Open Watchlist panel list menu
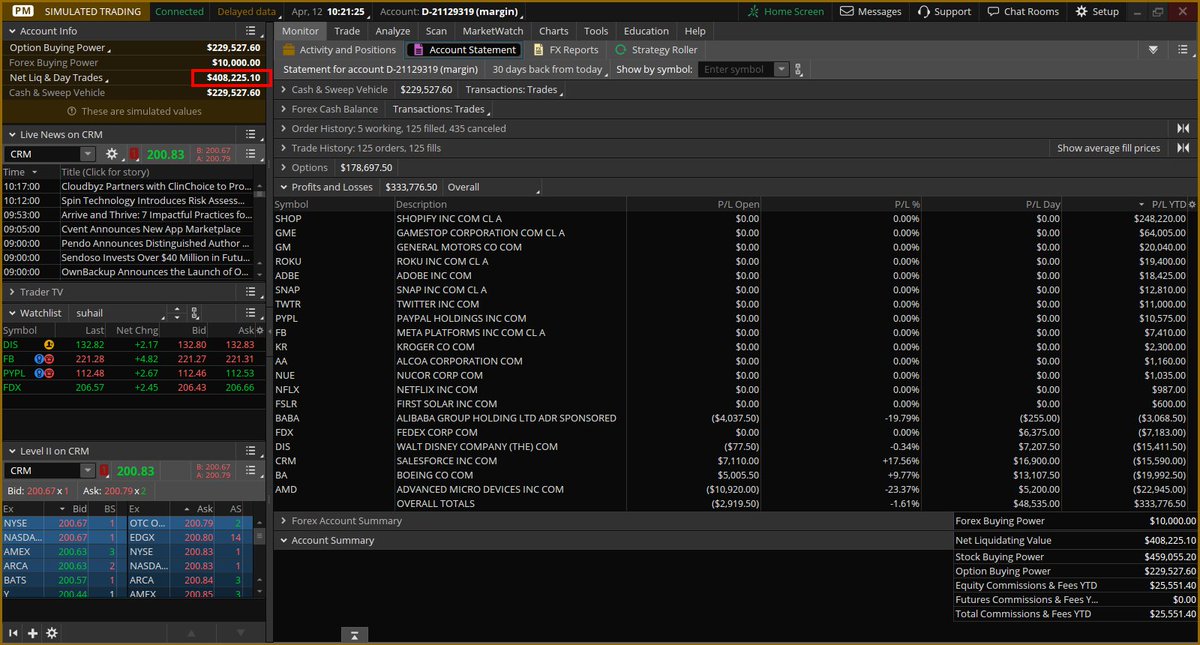Screen dimensions: 1200x645 point(251,313)
